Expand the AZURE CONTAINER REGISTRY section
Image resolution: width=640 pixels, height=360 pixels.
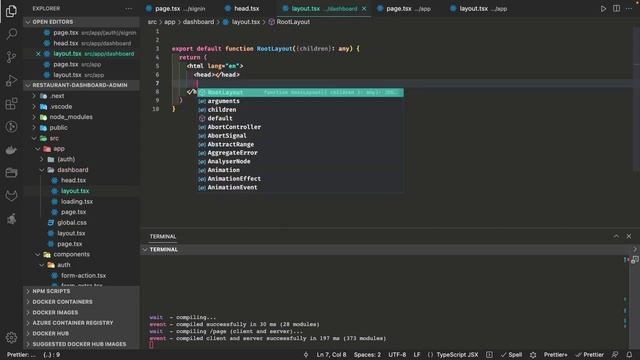pos(82,323)
